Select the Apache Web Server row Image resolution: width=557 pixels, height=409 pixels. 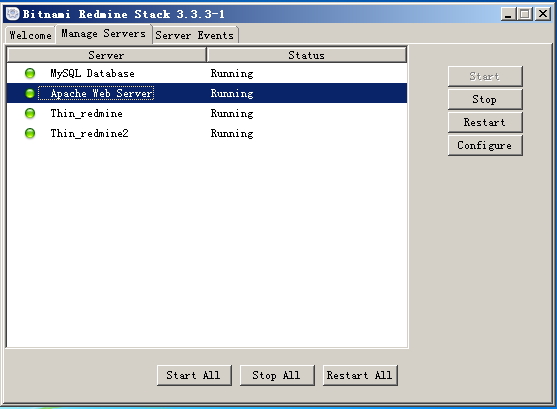(x=207, y=93)
